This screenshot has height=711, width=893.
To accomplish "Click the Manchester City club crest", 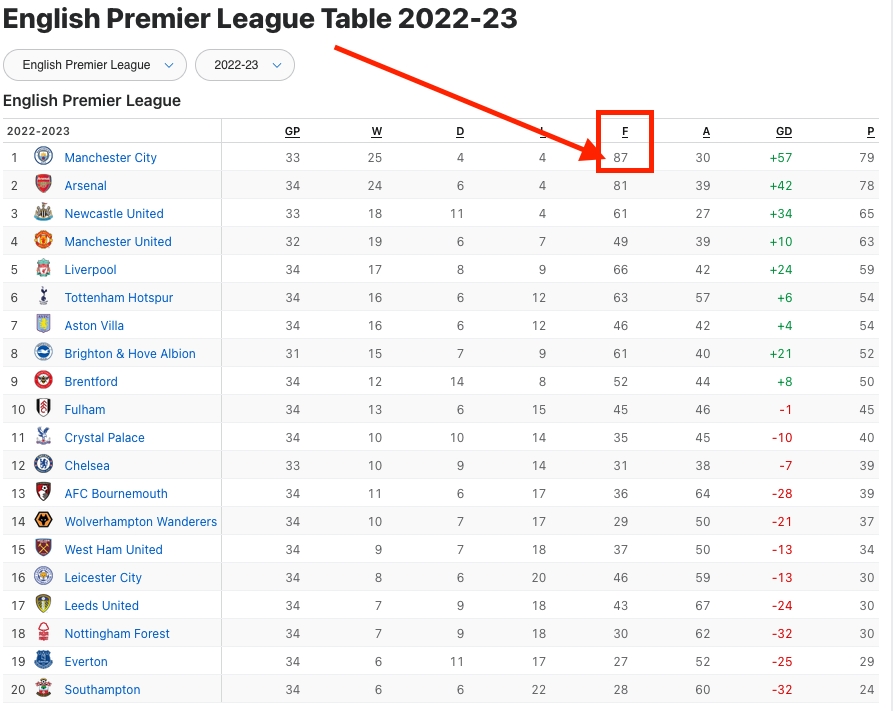I will (x=43, y=157).
